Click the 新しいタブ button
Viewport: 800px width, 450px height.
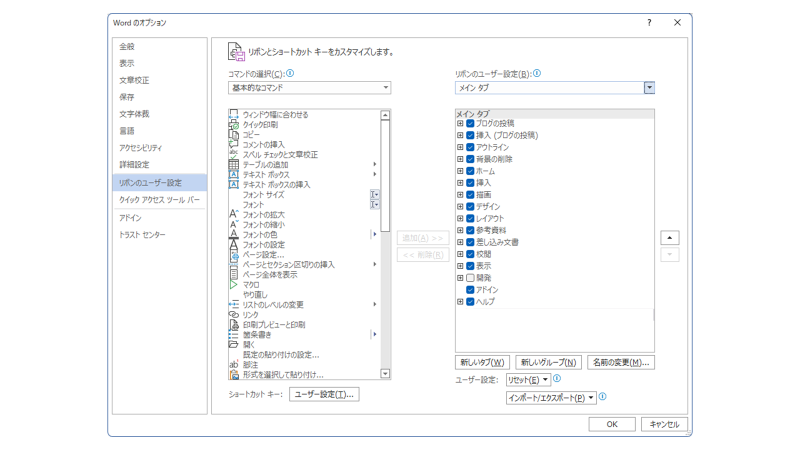(x=482, y=362)
